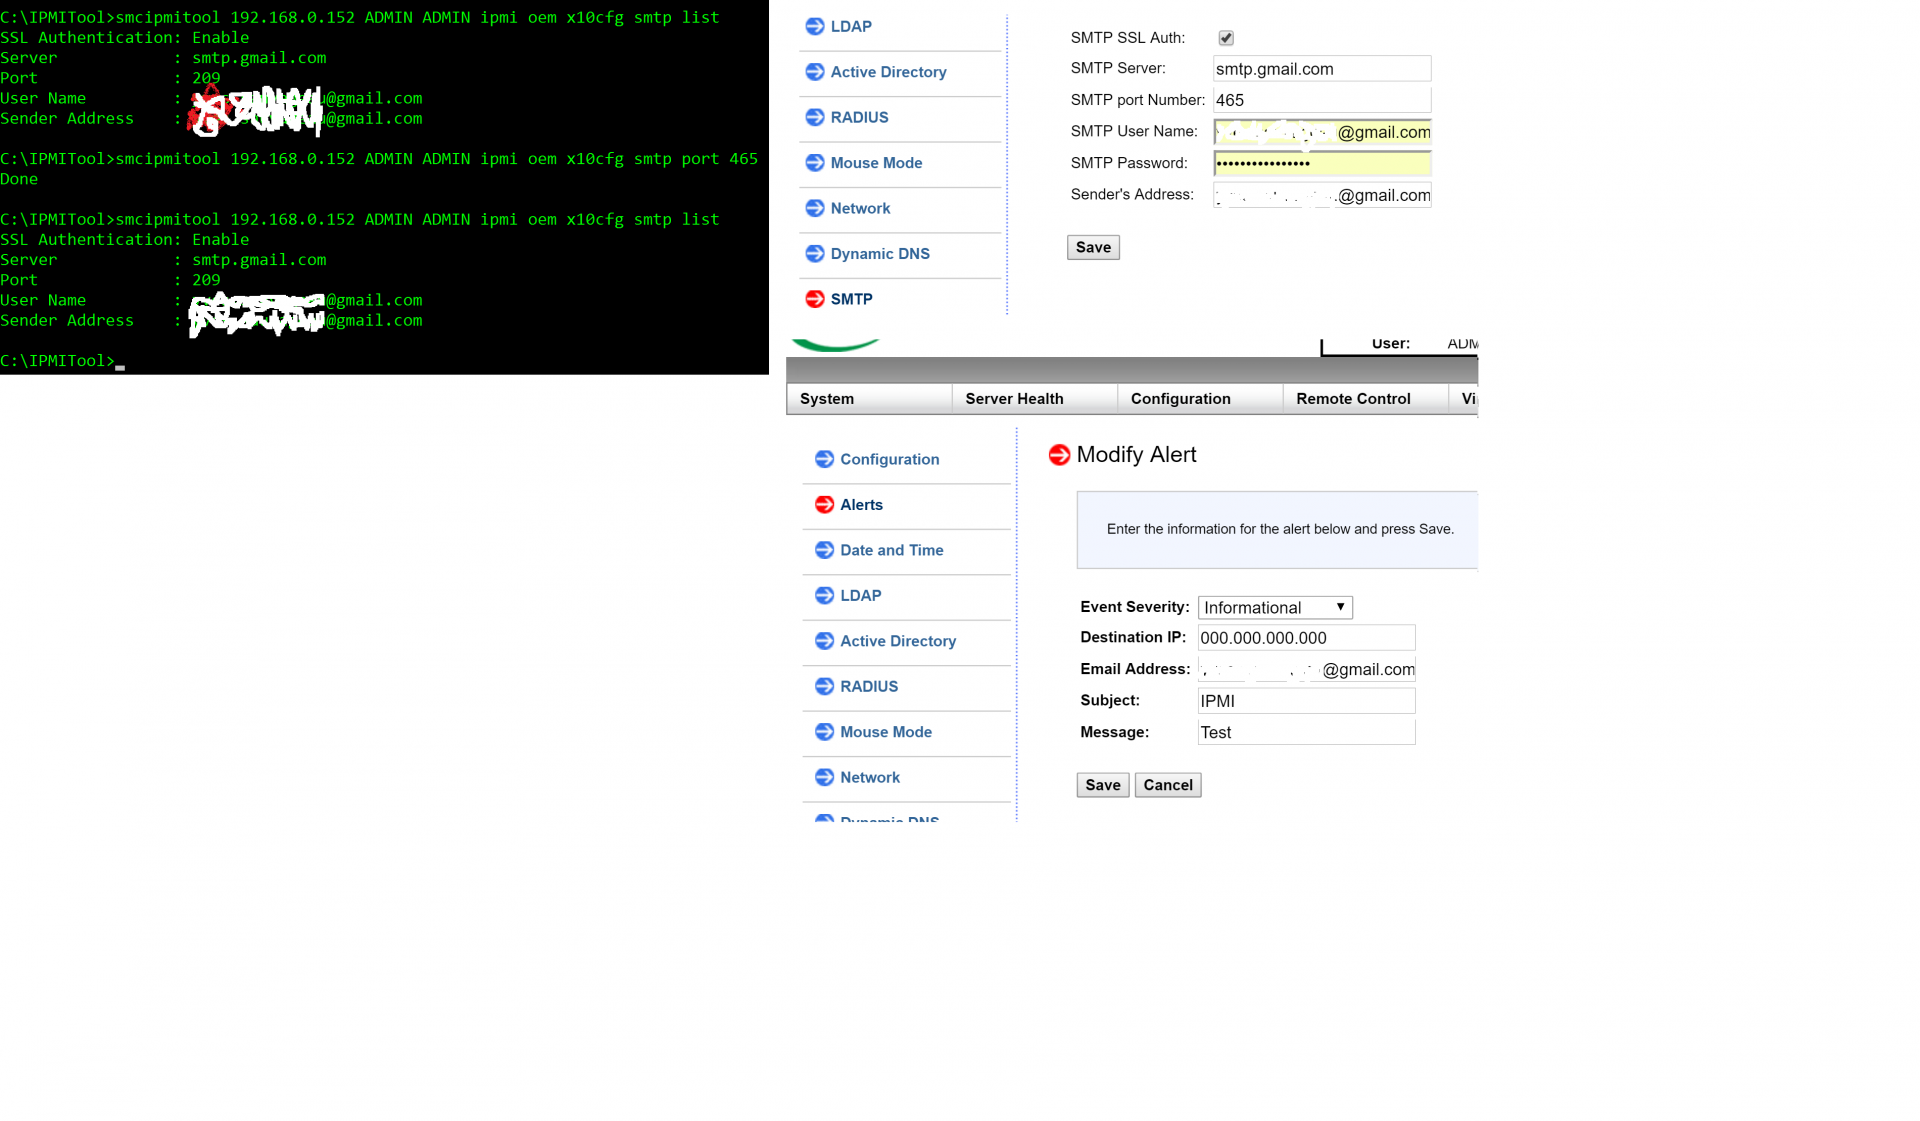Viewport: 1920px width, 1121px height.
Task: Open the System tab
Action: 869,399
